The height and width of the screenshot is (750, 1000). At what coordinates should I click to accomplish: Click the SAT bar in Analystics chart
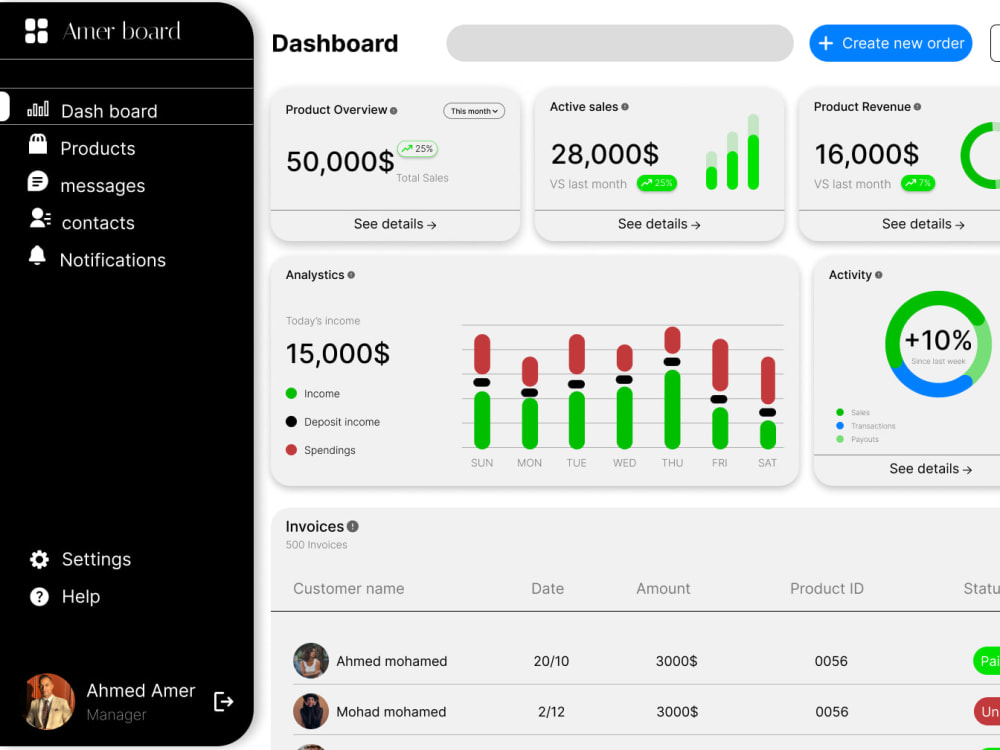coord(768,402)
